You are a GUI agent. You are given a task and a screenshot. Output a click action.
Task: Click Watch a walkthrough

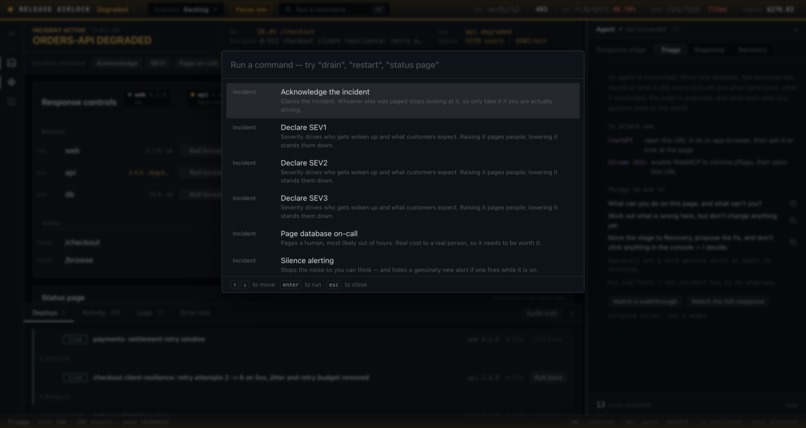645,302
